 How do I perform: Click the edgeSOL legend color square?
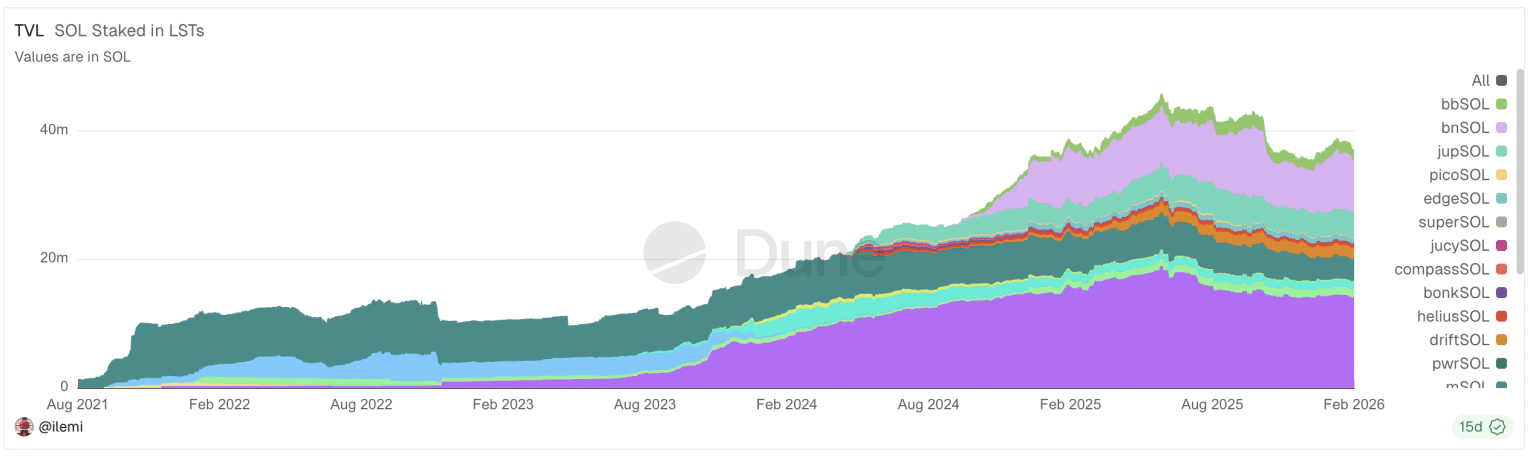(1501, 199)
